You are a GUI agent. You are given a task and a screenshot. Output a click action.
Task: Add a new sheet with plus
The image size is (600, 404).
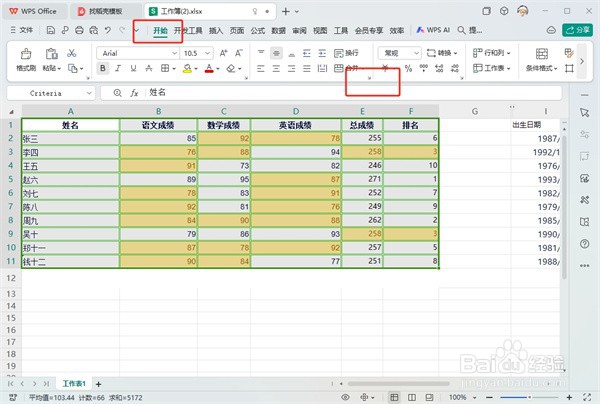click(x=98, y=384)
